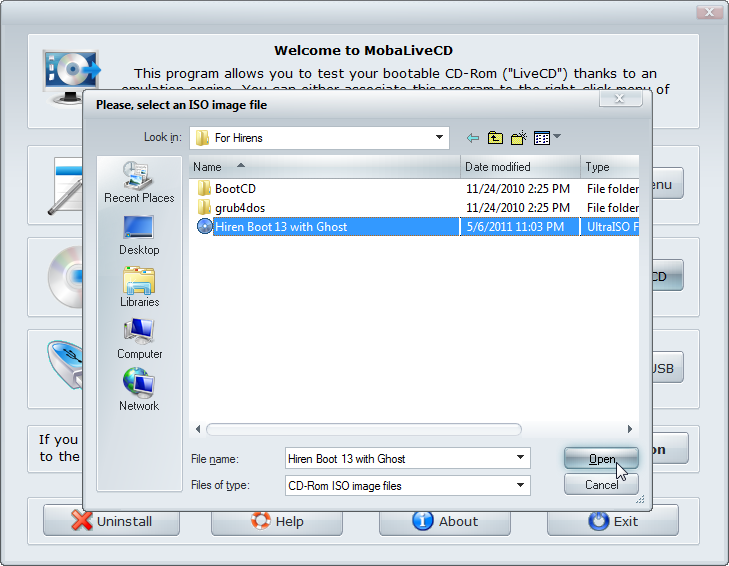Close the MobaLiveCD main window
The width and height of the screenshot is (729, 566).
pyautogui.click(x=709, y=12)
